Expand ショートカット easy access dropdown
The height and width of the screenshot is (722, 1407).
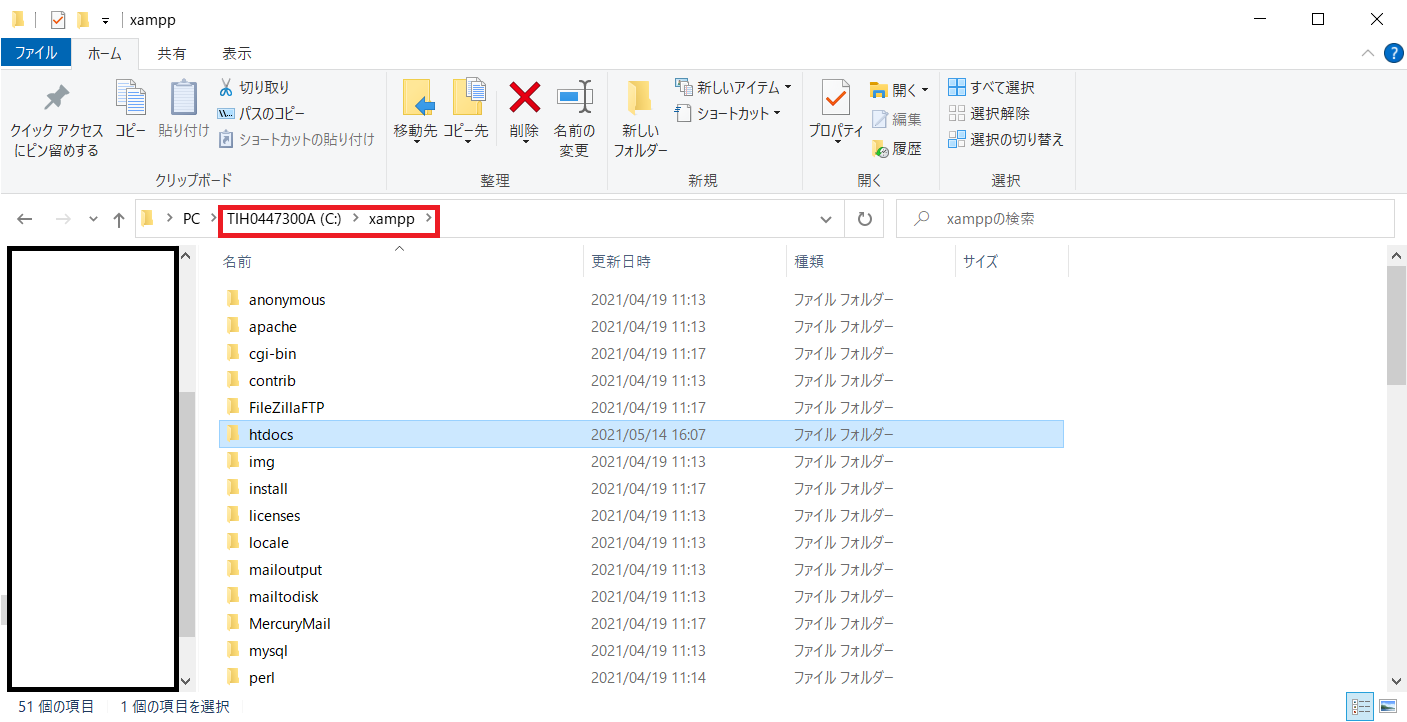[x=777, y=113]
